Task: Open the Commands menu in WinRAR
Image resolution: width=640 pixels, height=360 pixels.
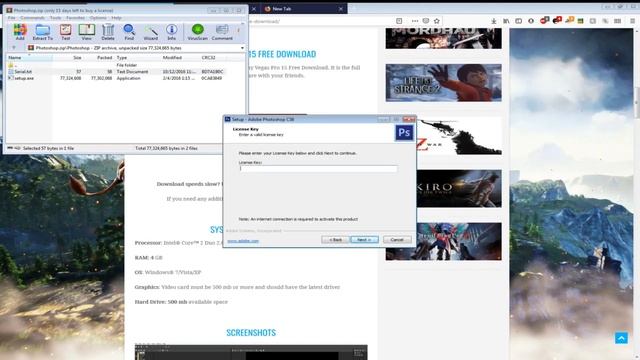Action: (x=32, y=18)
